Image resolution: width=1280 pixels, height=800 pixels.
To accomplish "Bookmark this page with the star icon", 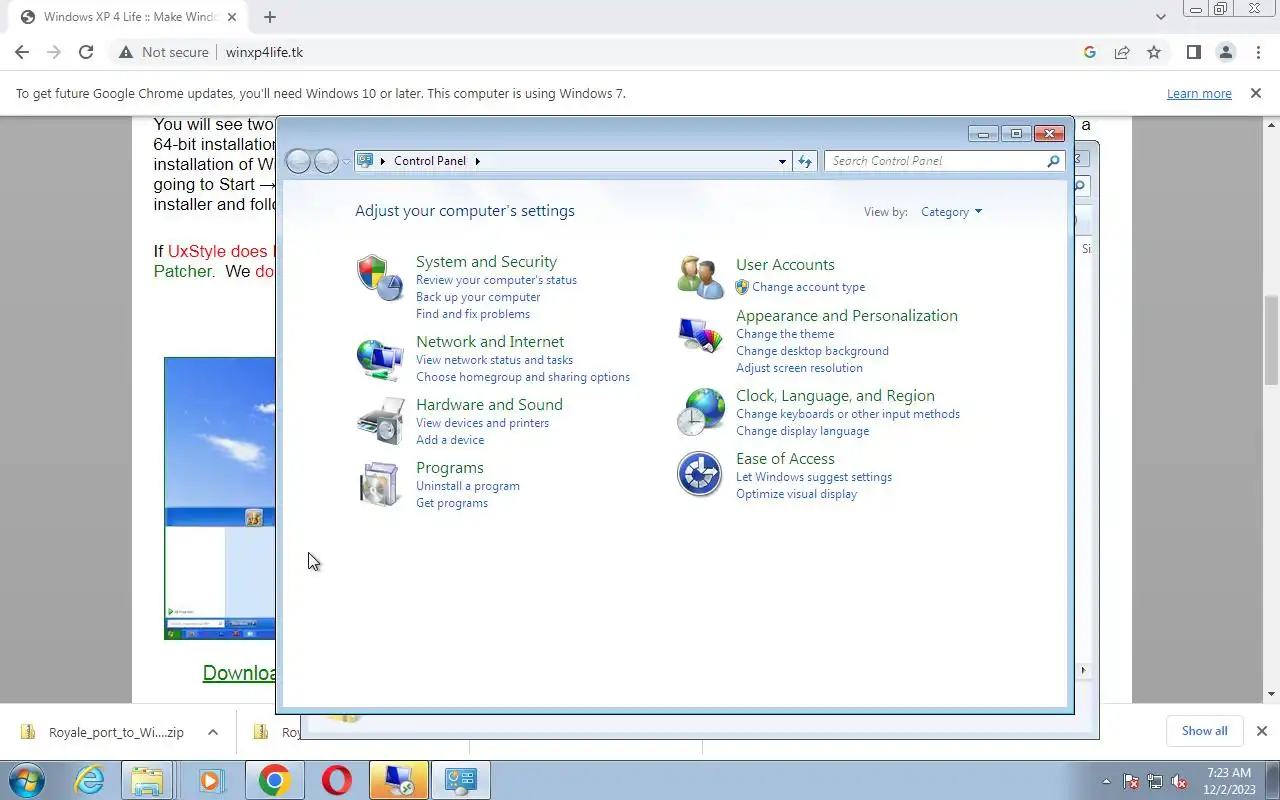I will pos(1154,52).
